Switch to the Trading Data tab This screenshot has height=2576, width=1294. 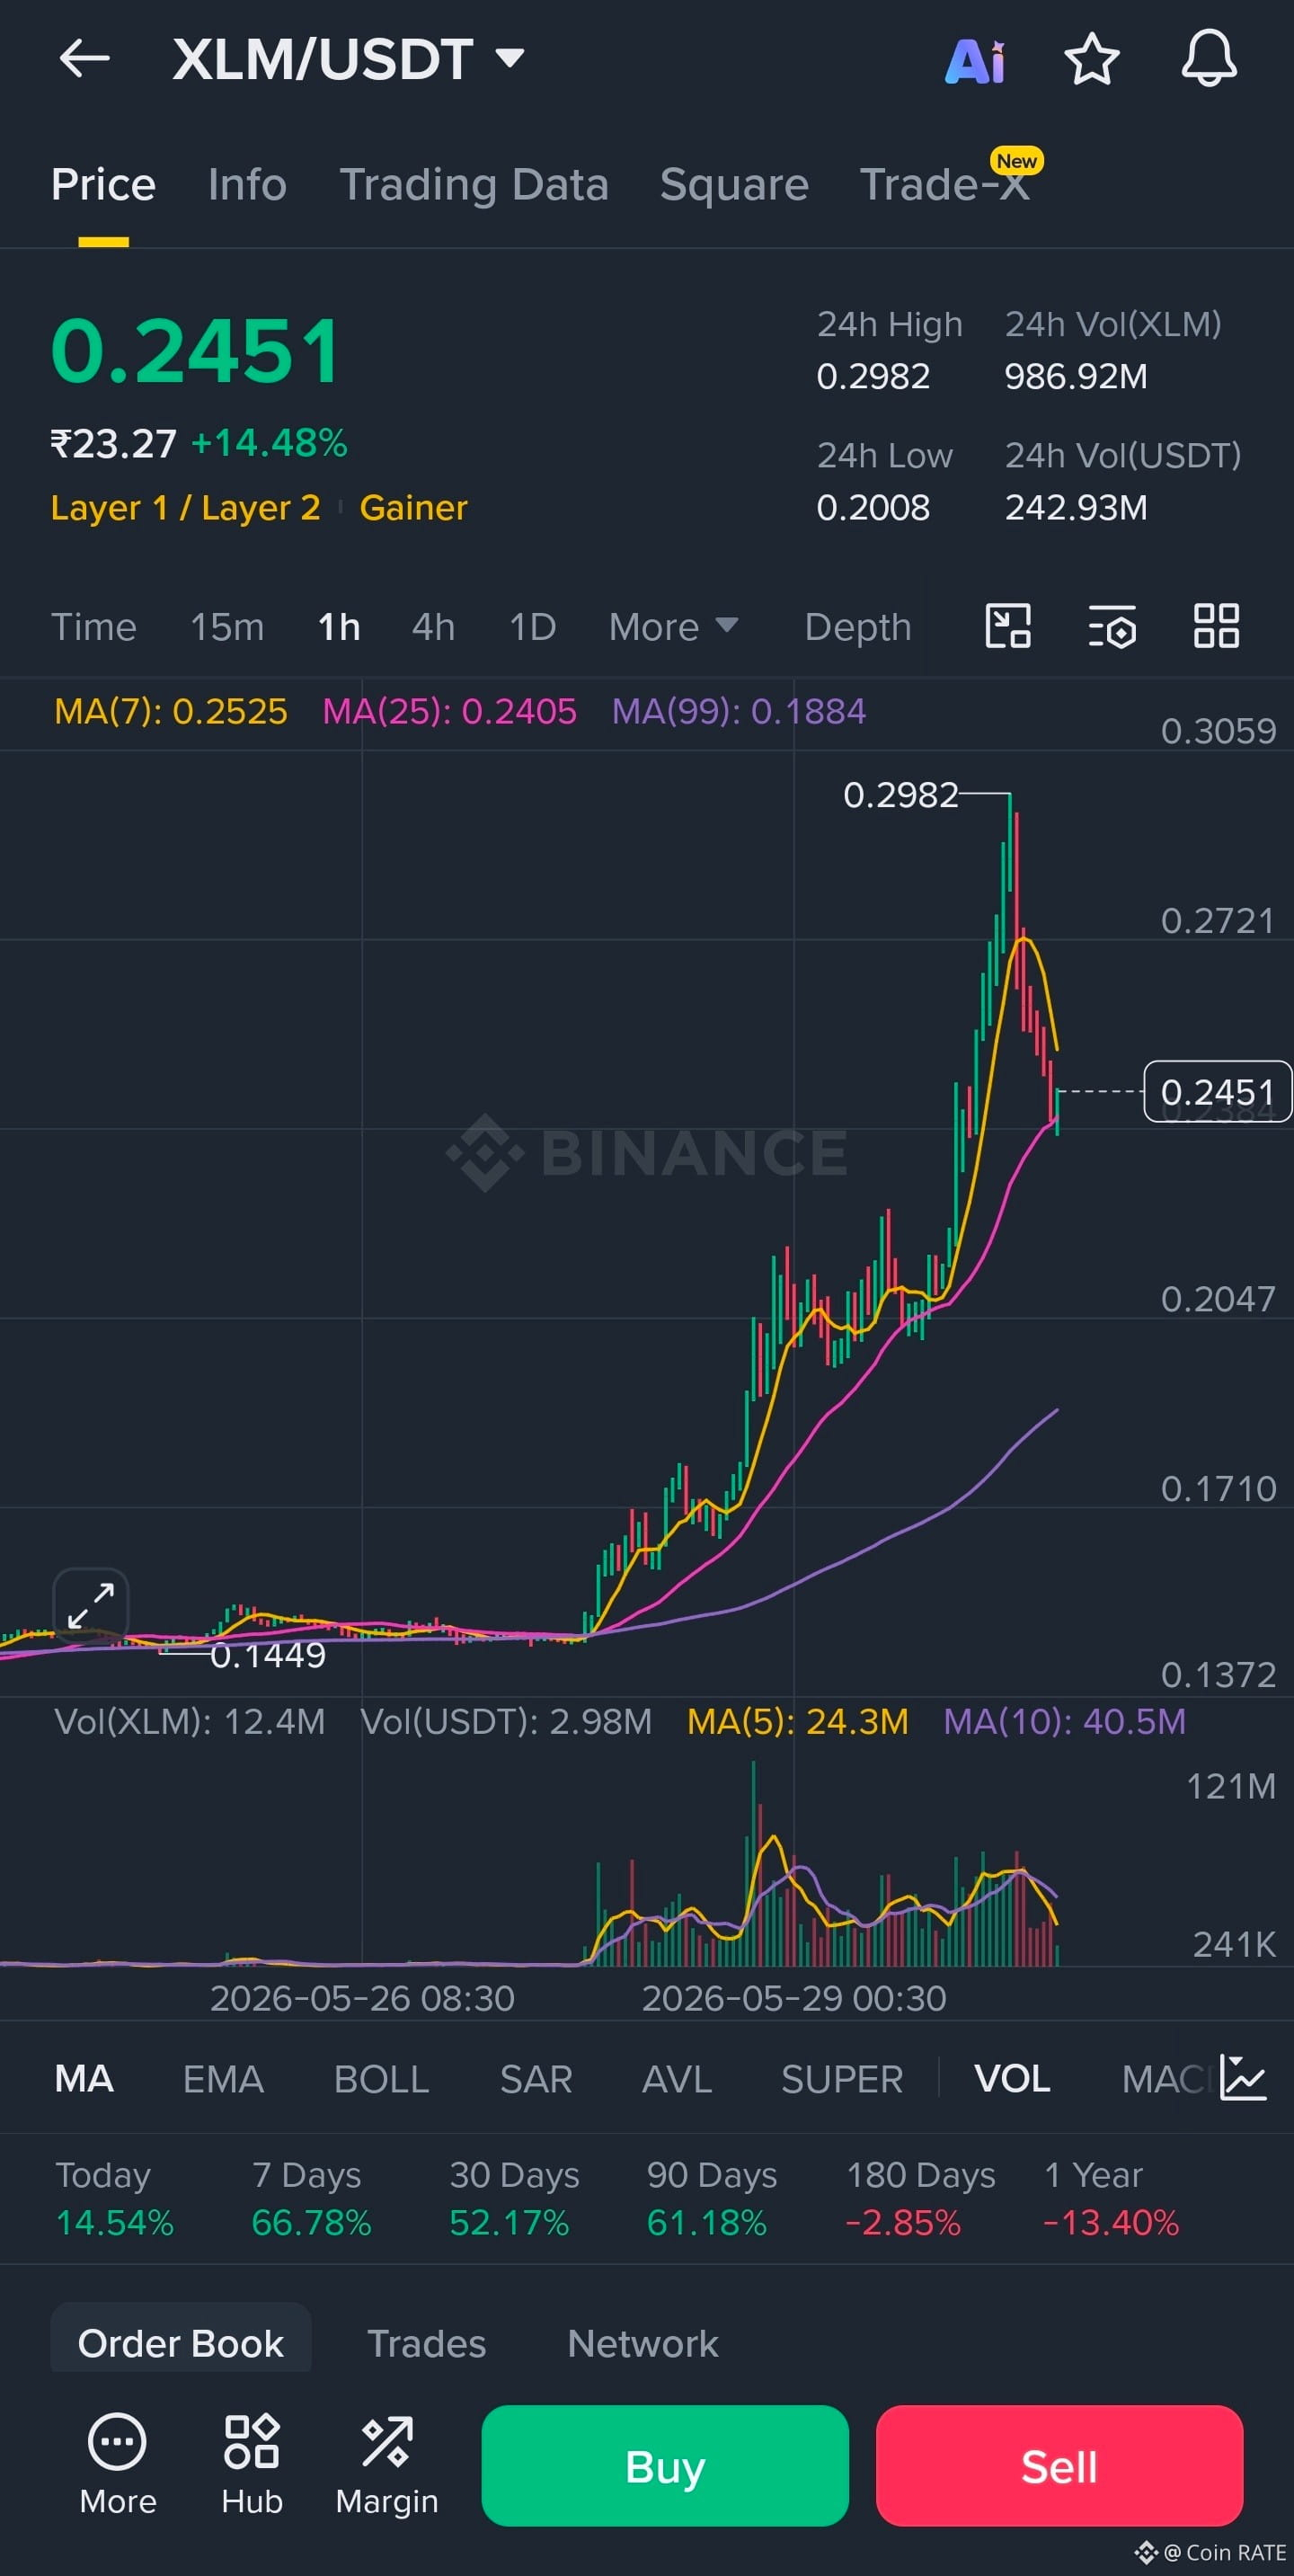pyautogui.click(x=474, y=185)
